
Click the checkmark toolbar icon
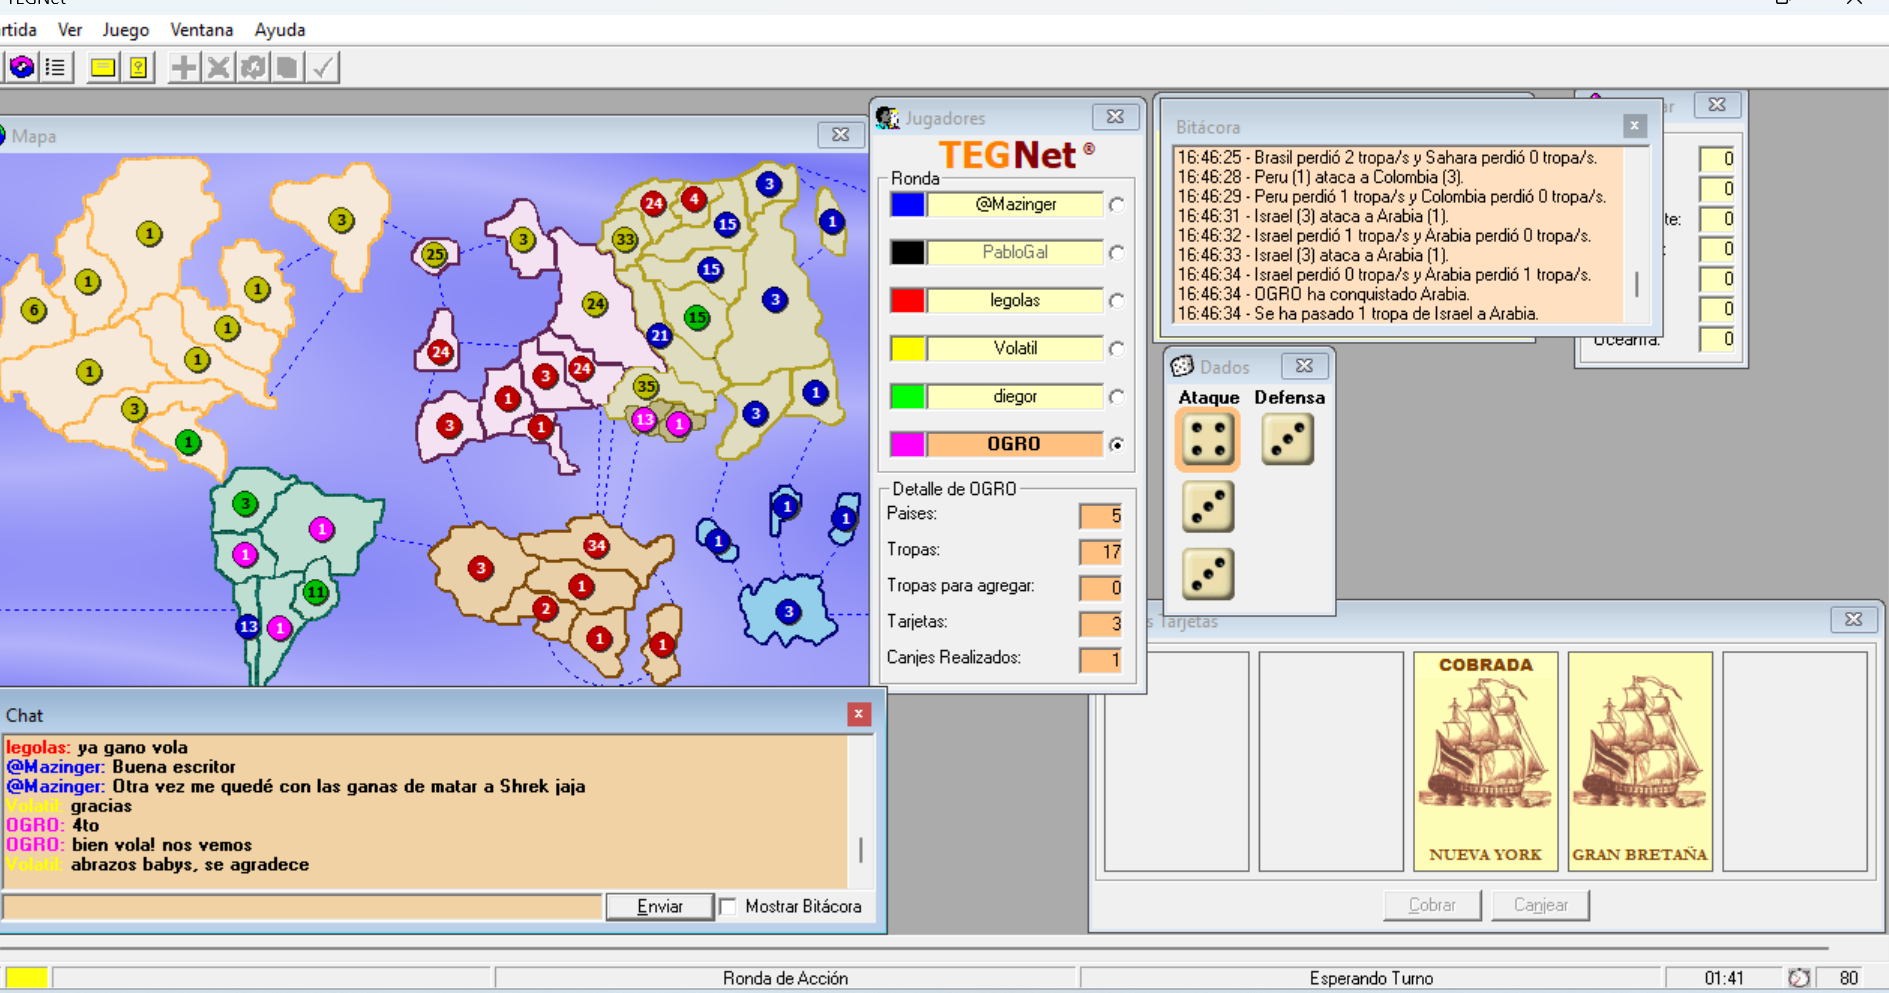322,67
